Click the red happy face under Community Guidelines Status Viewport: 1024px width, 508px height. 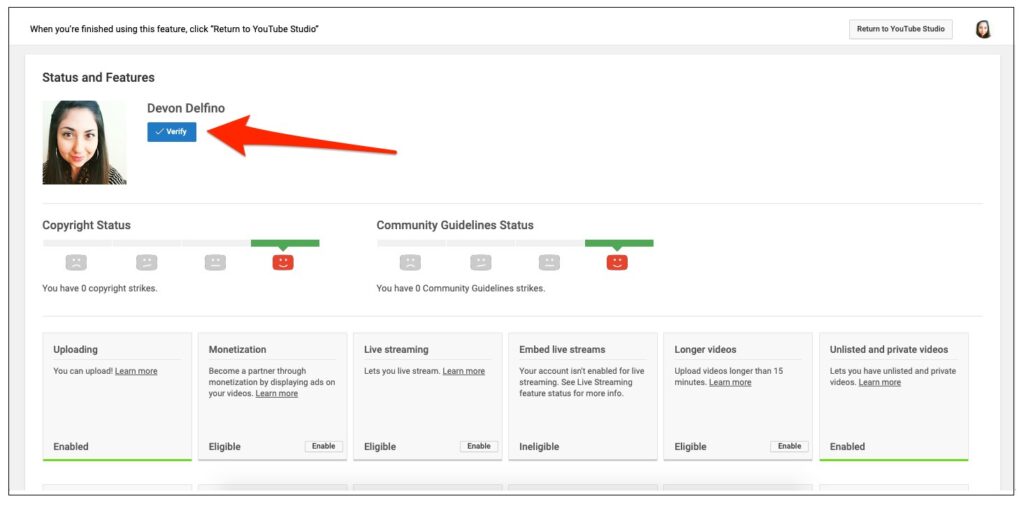(617, 262)
